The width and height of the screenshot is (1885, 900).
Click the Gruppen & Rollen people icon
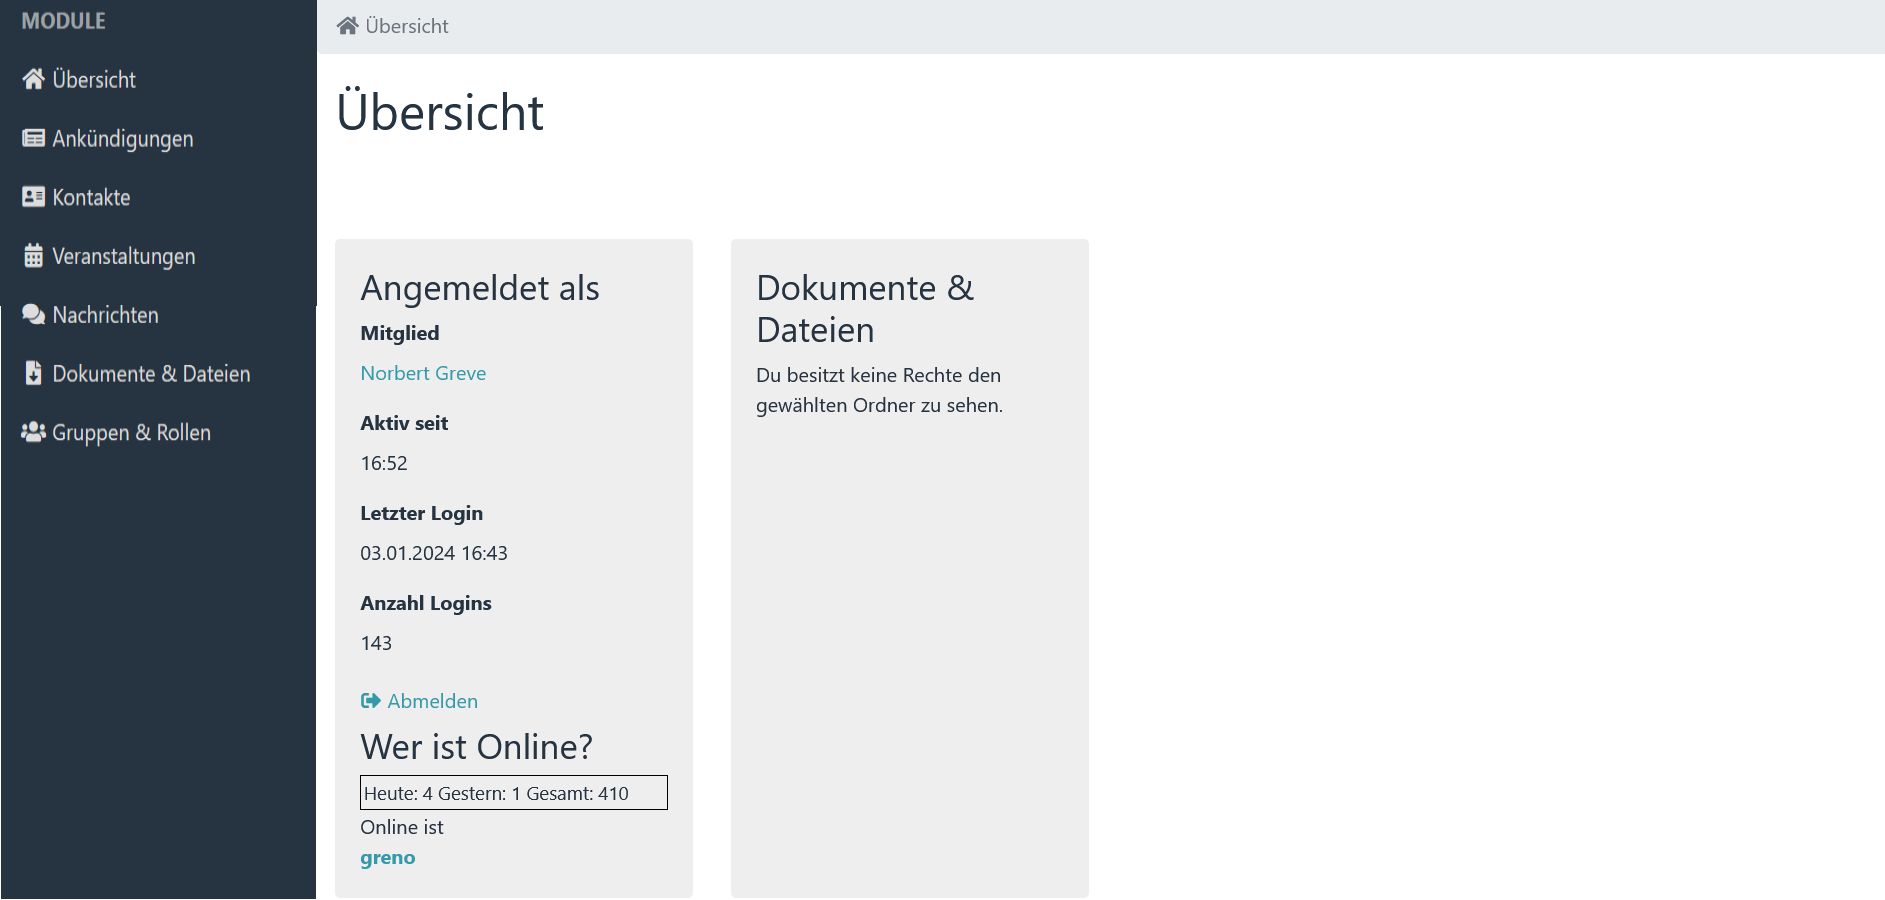click(33, 432)
